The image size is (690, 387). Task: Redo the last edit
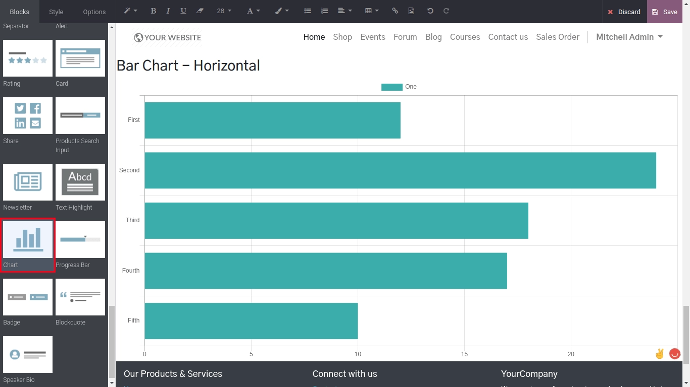pos(446,11)
